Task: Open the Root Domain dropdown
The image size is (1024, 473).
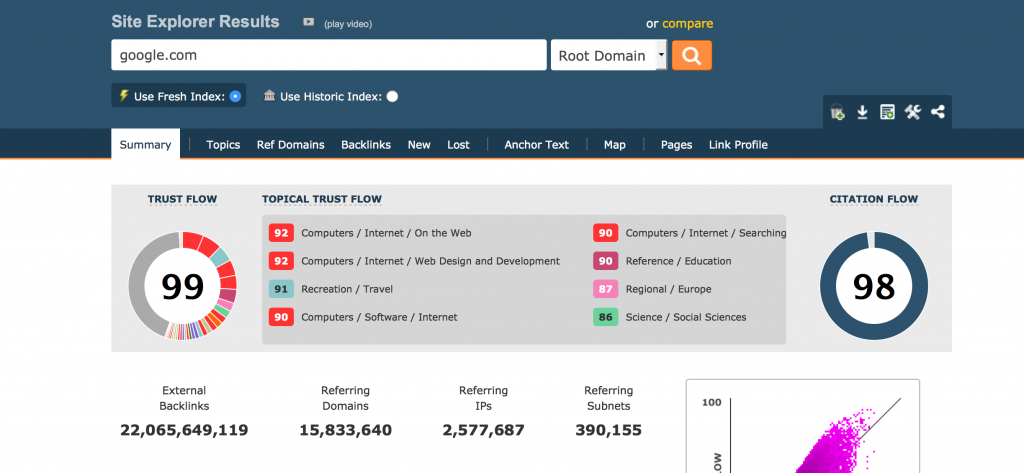Action: coord(609,56)
